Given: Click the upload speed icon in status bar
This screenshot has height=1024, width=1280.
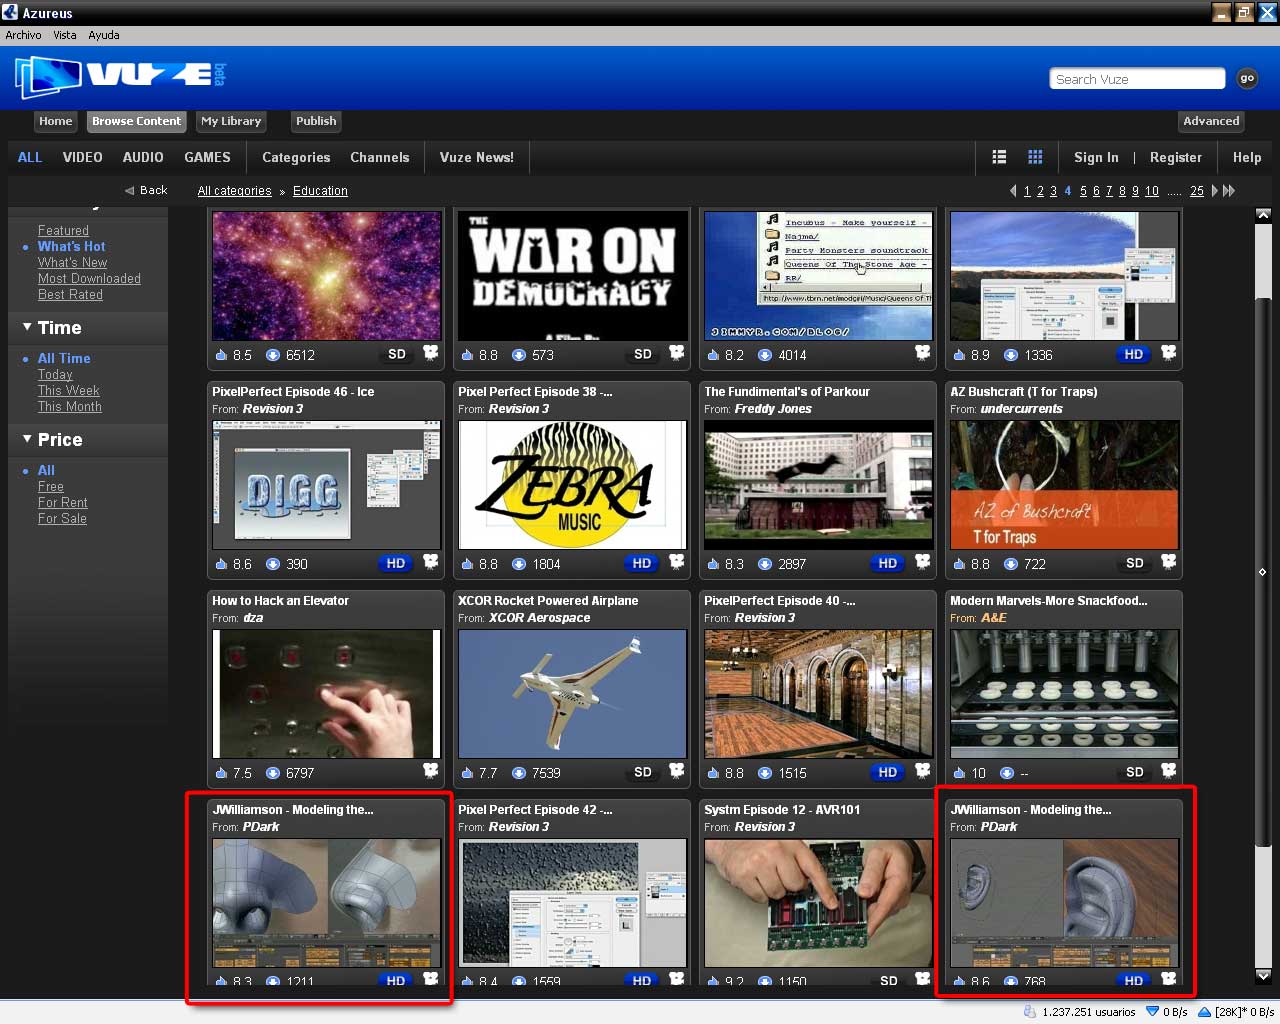Looking at the screenshot, I should [x=1204, y=1011].
